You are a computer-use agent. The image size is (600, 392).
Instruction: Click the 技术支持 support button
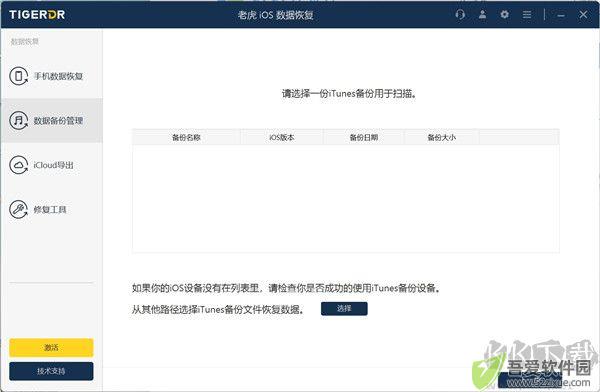51,371
